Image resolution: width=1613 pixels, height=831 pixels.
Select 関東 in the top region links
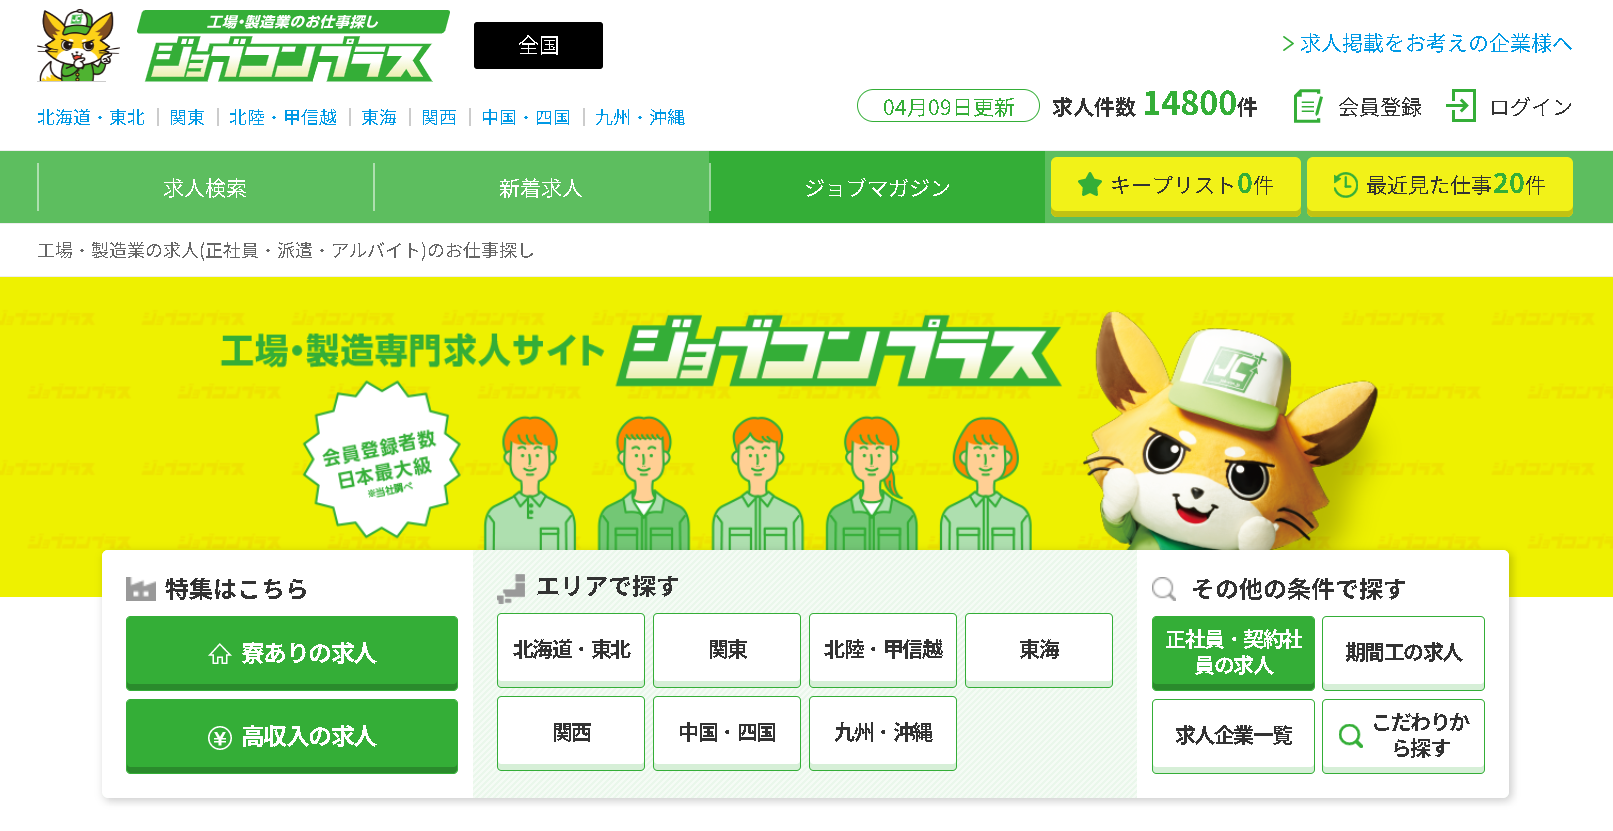point(187,118)
